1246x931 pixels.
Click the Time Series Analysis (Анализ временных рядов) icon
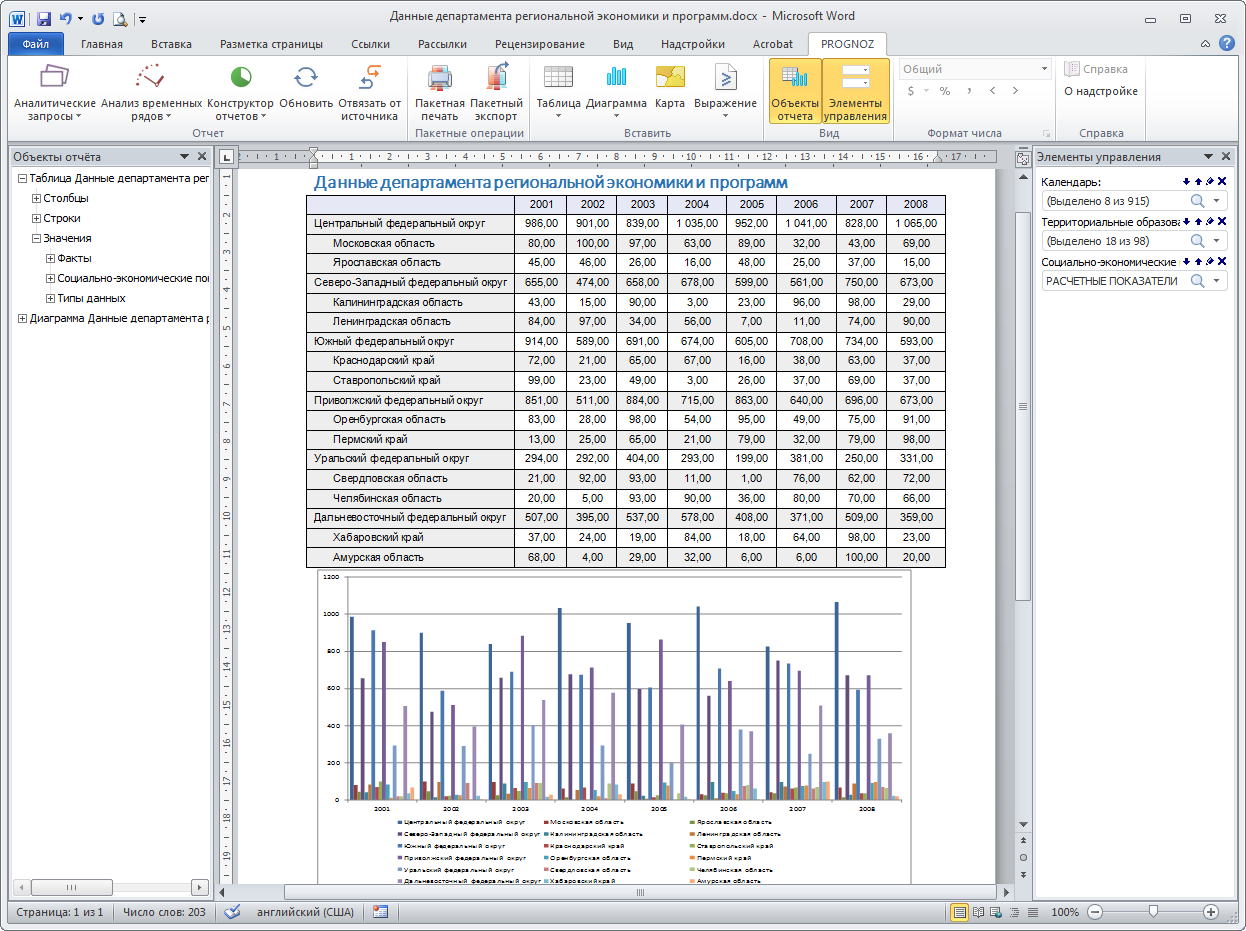tap(151, 78)
